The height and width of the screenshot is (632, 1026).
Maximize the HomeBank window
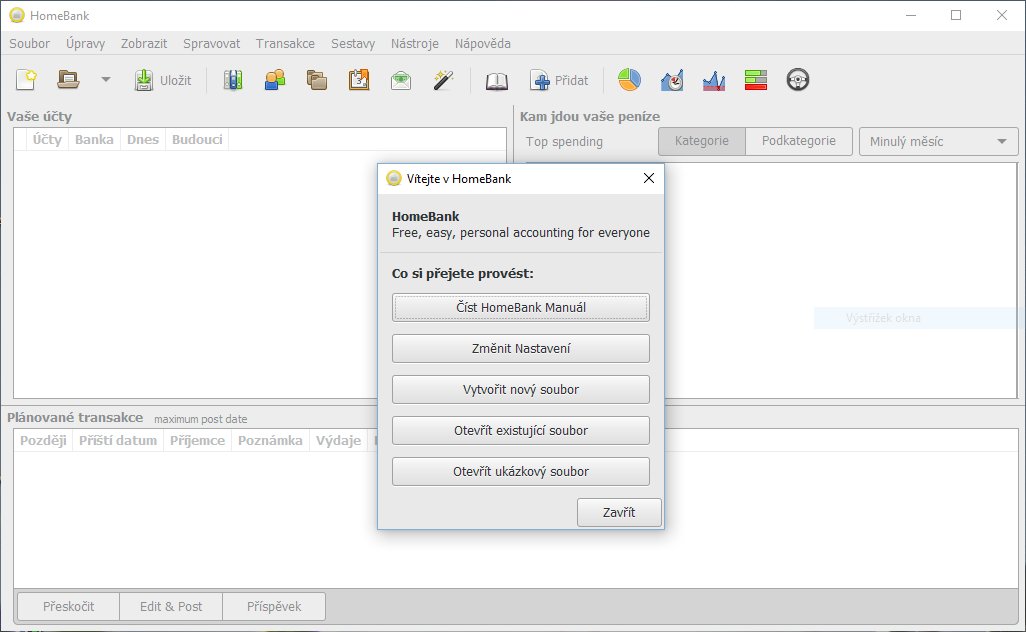coord(956,15)
